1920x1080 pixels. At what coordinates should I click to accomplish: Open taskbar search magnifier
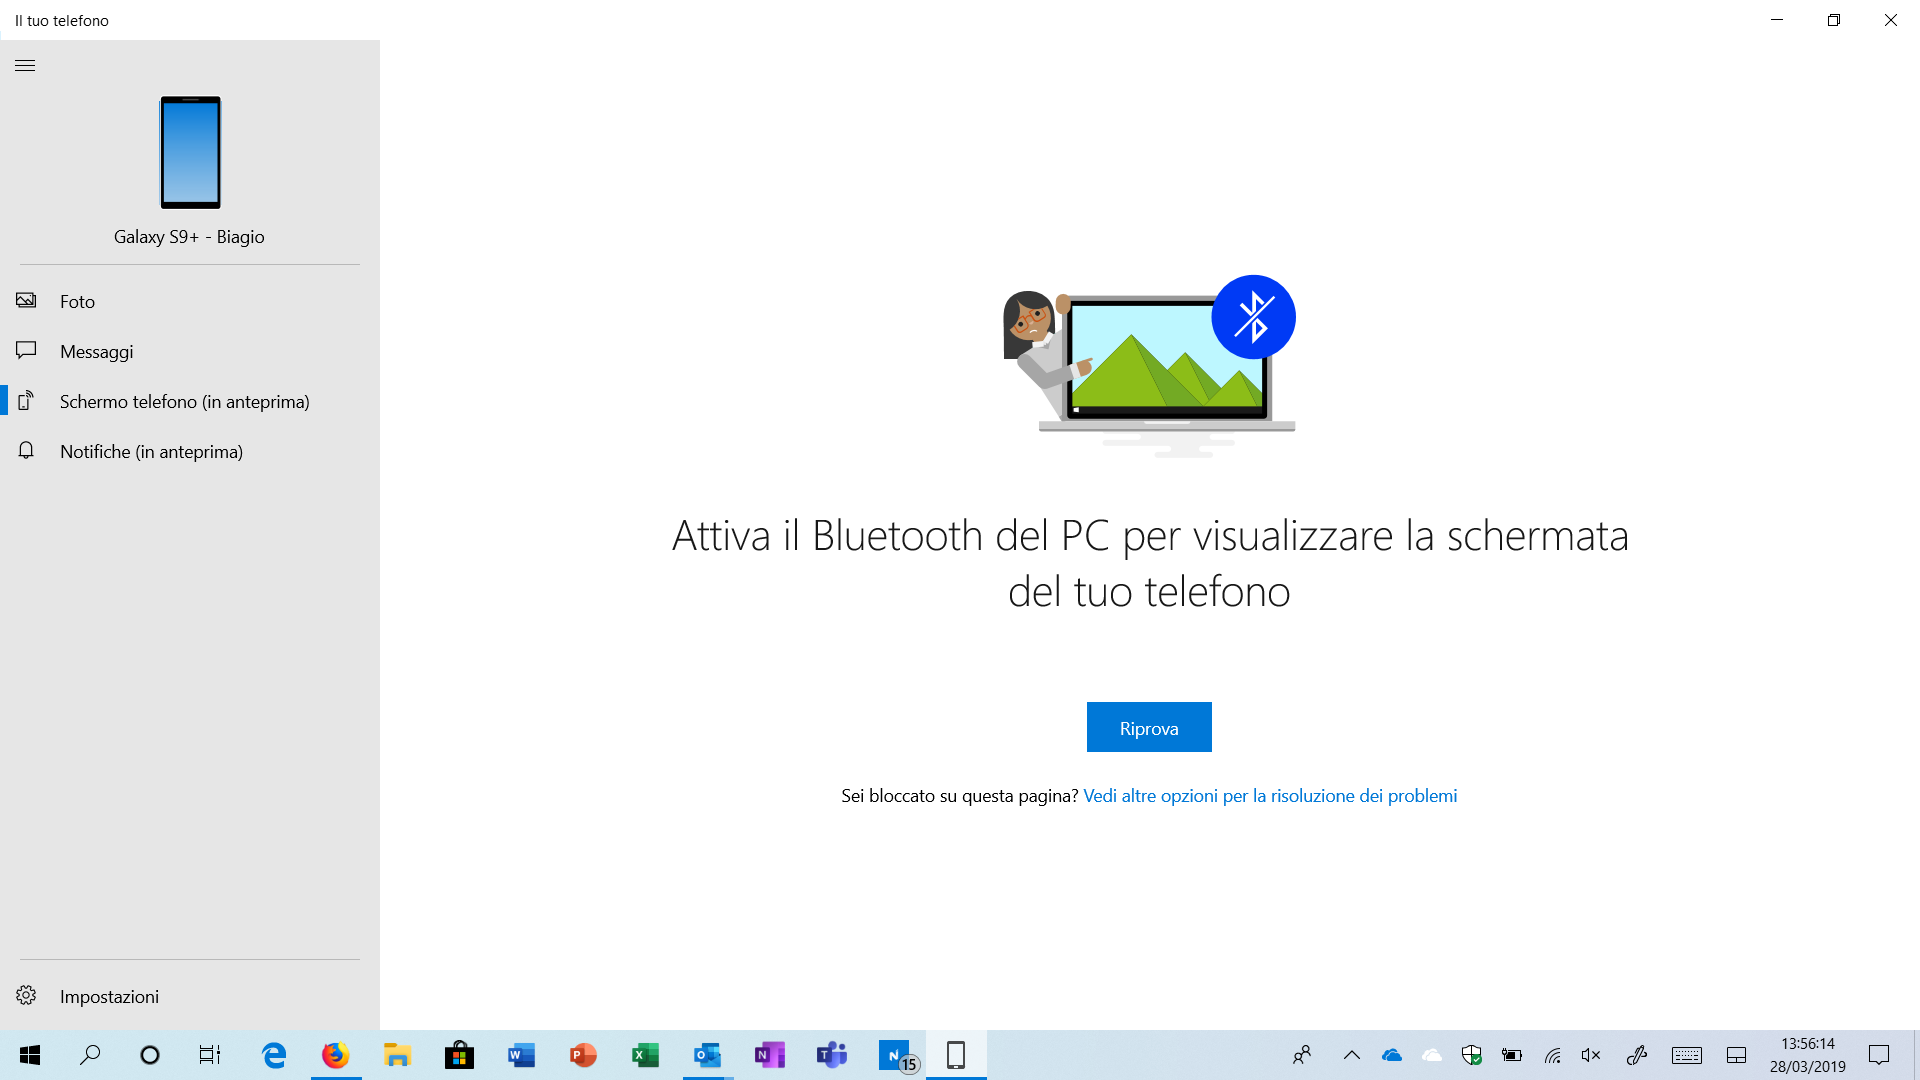[90, 1055]
